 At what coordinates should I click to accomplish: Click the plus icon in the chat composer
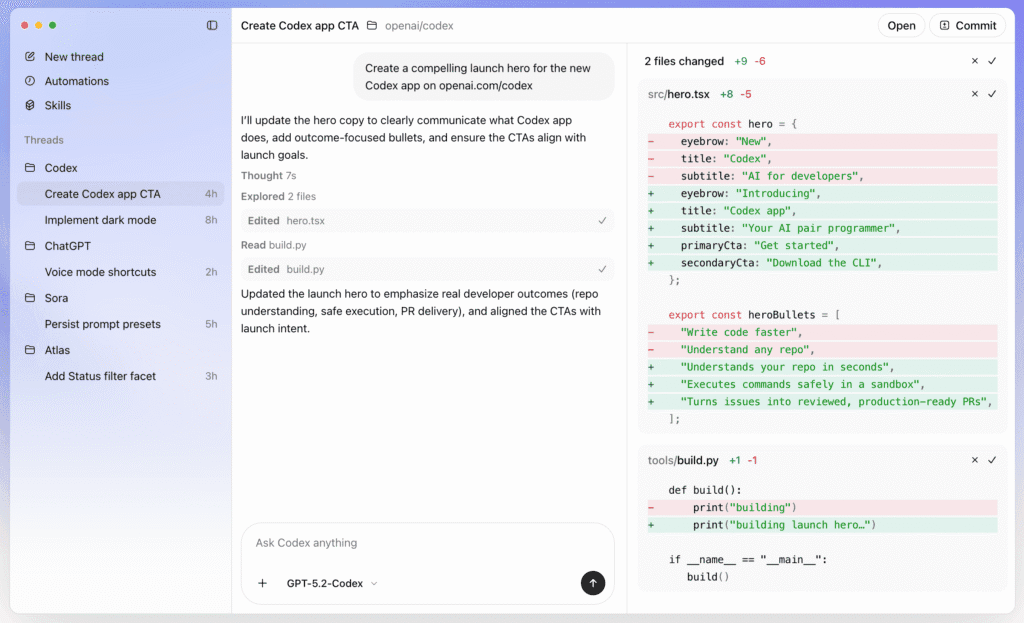261,583
